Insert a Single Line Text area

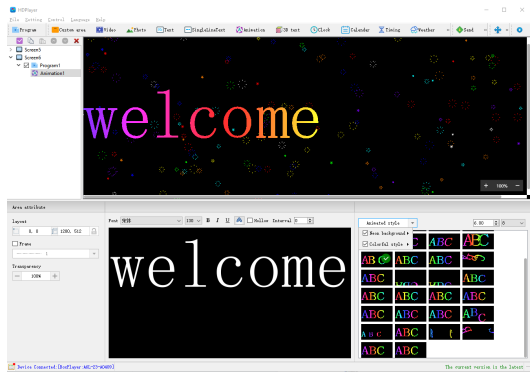(204, 30)
